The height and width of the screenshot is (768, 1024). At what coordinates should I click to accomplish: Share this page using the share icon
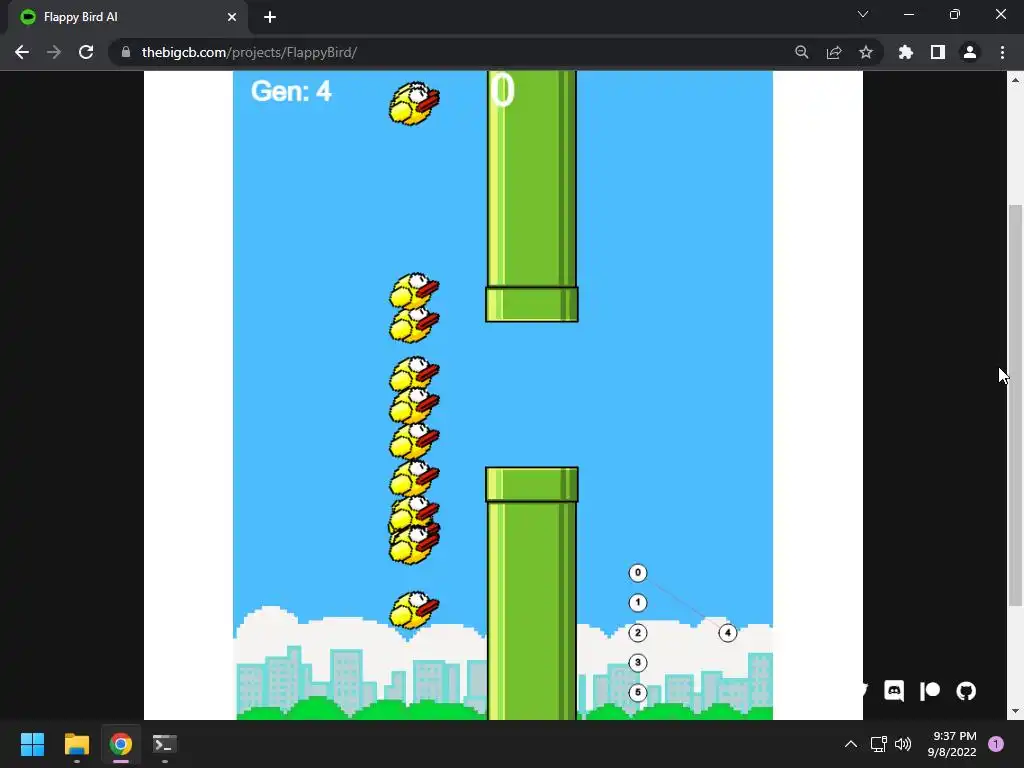(x=833, y=52)
